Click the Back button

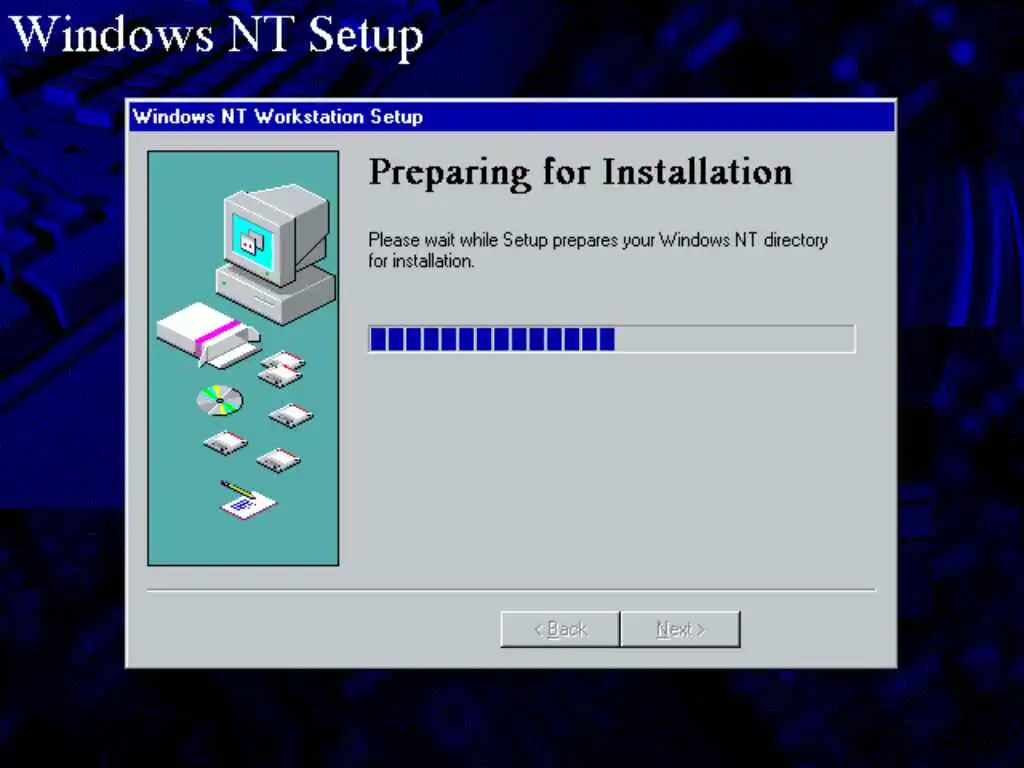560,629
